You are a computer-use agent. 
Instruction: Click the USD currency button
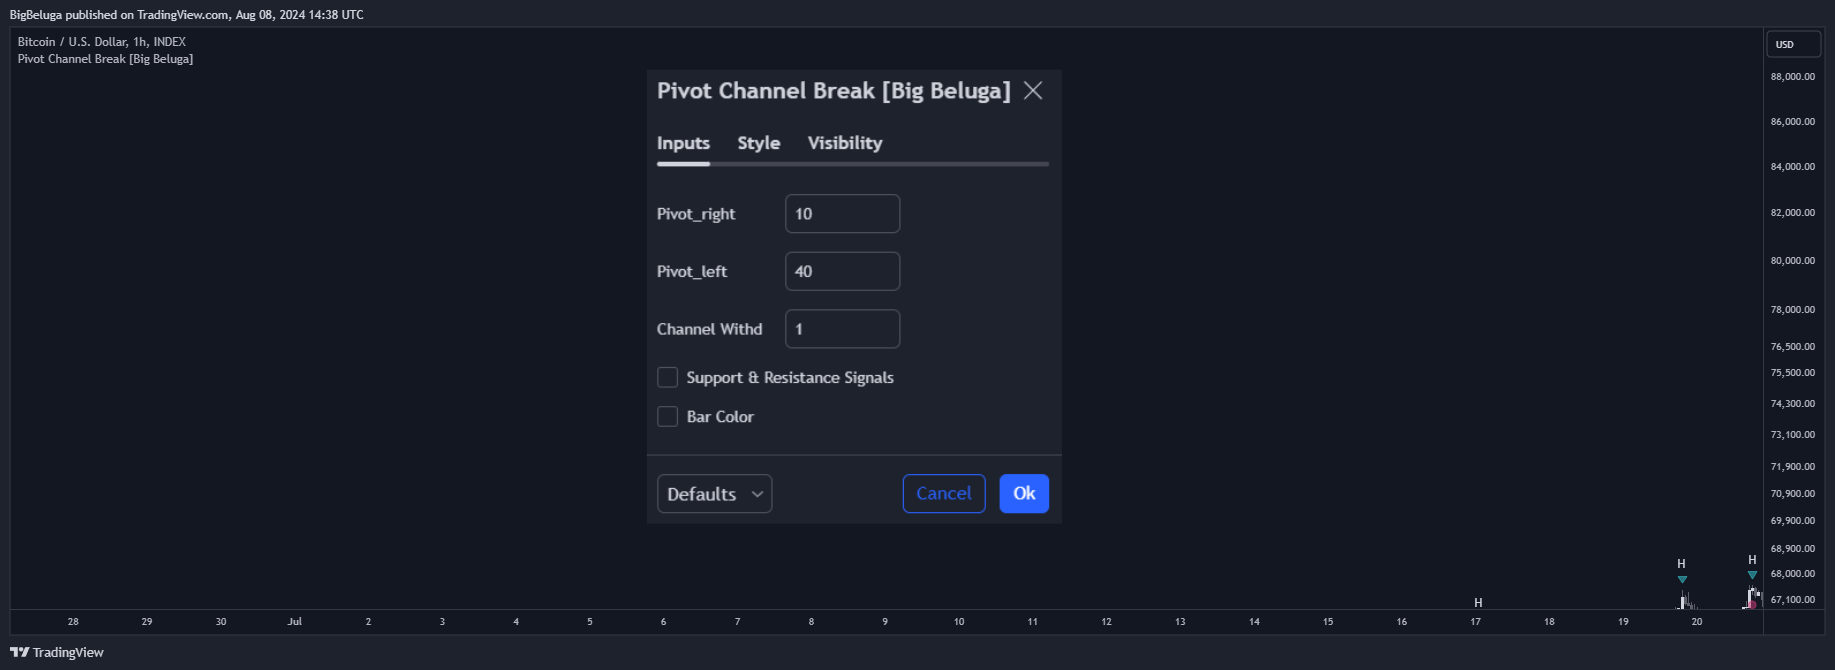coord(1793,45)
